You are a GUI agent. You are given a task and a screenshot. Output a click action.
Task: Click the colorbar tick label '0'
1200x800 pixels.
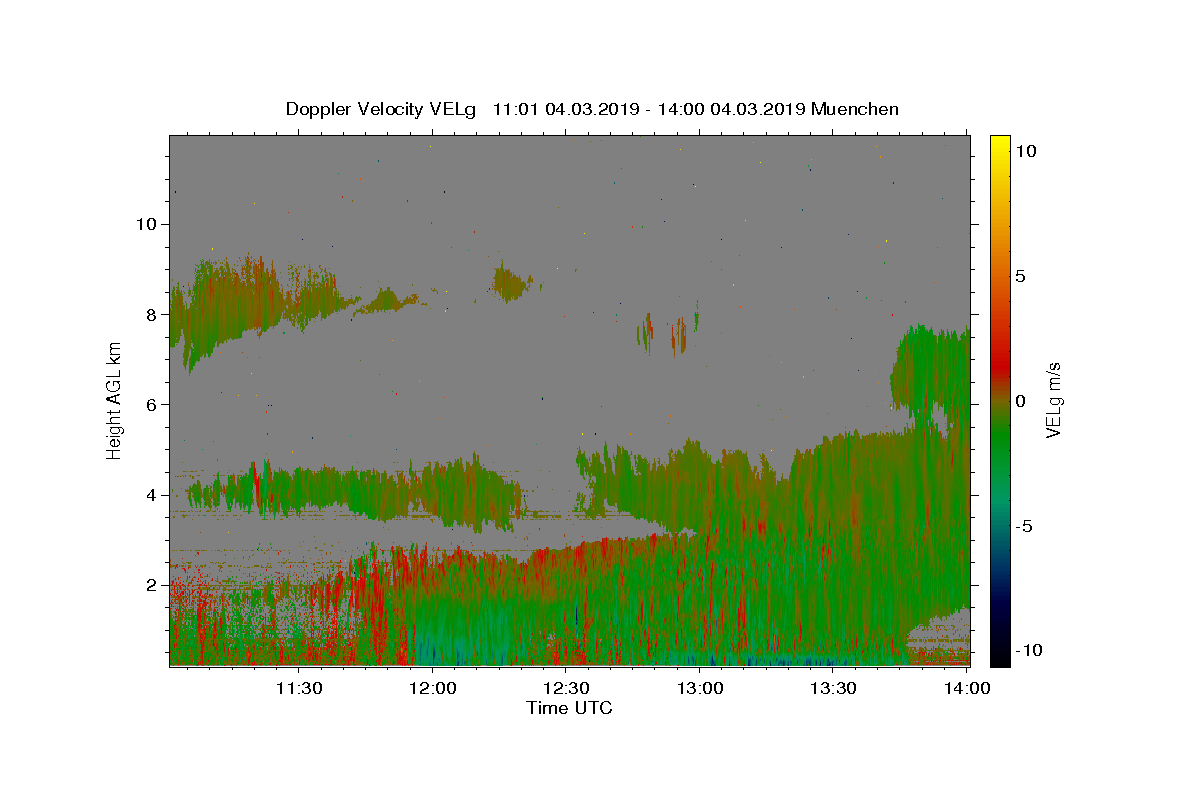(1020, 401)
